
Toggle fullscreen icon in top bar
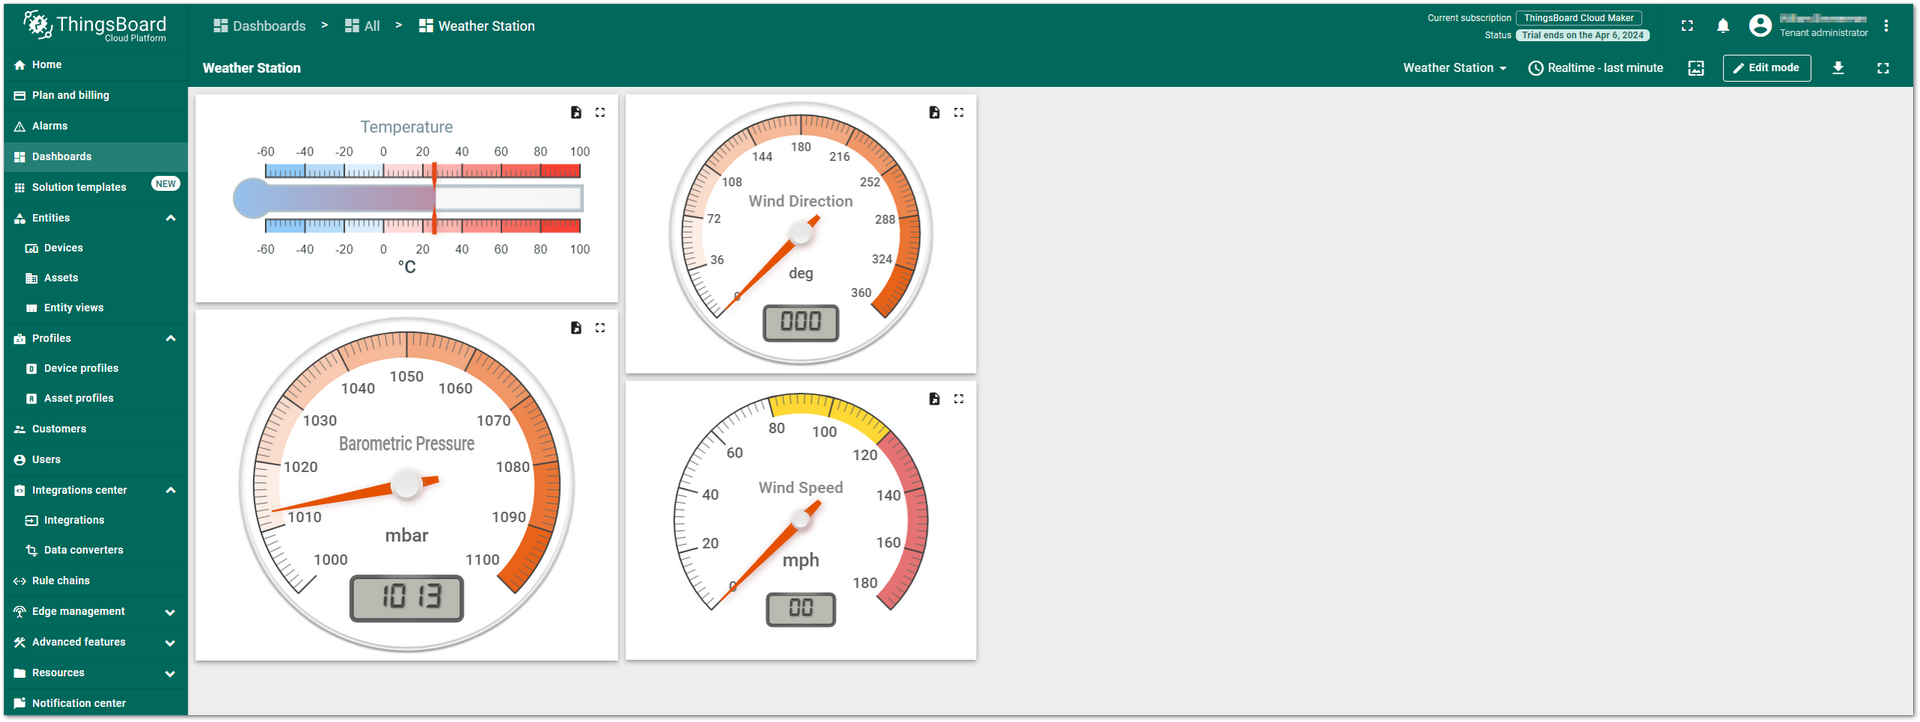tap(1687, 26)
